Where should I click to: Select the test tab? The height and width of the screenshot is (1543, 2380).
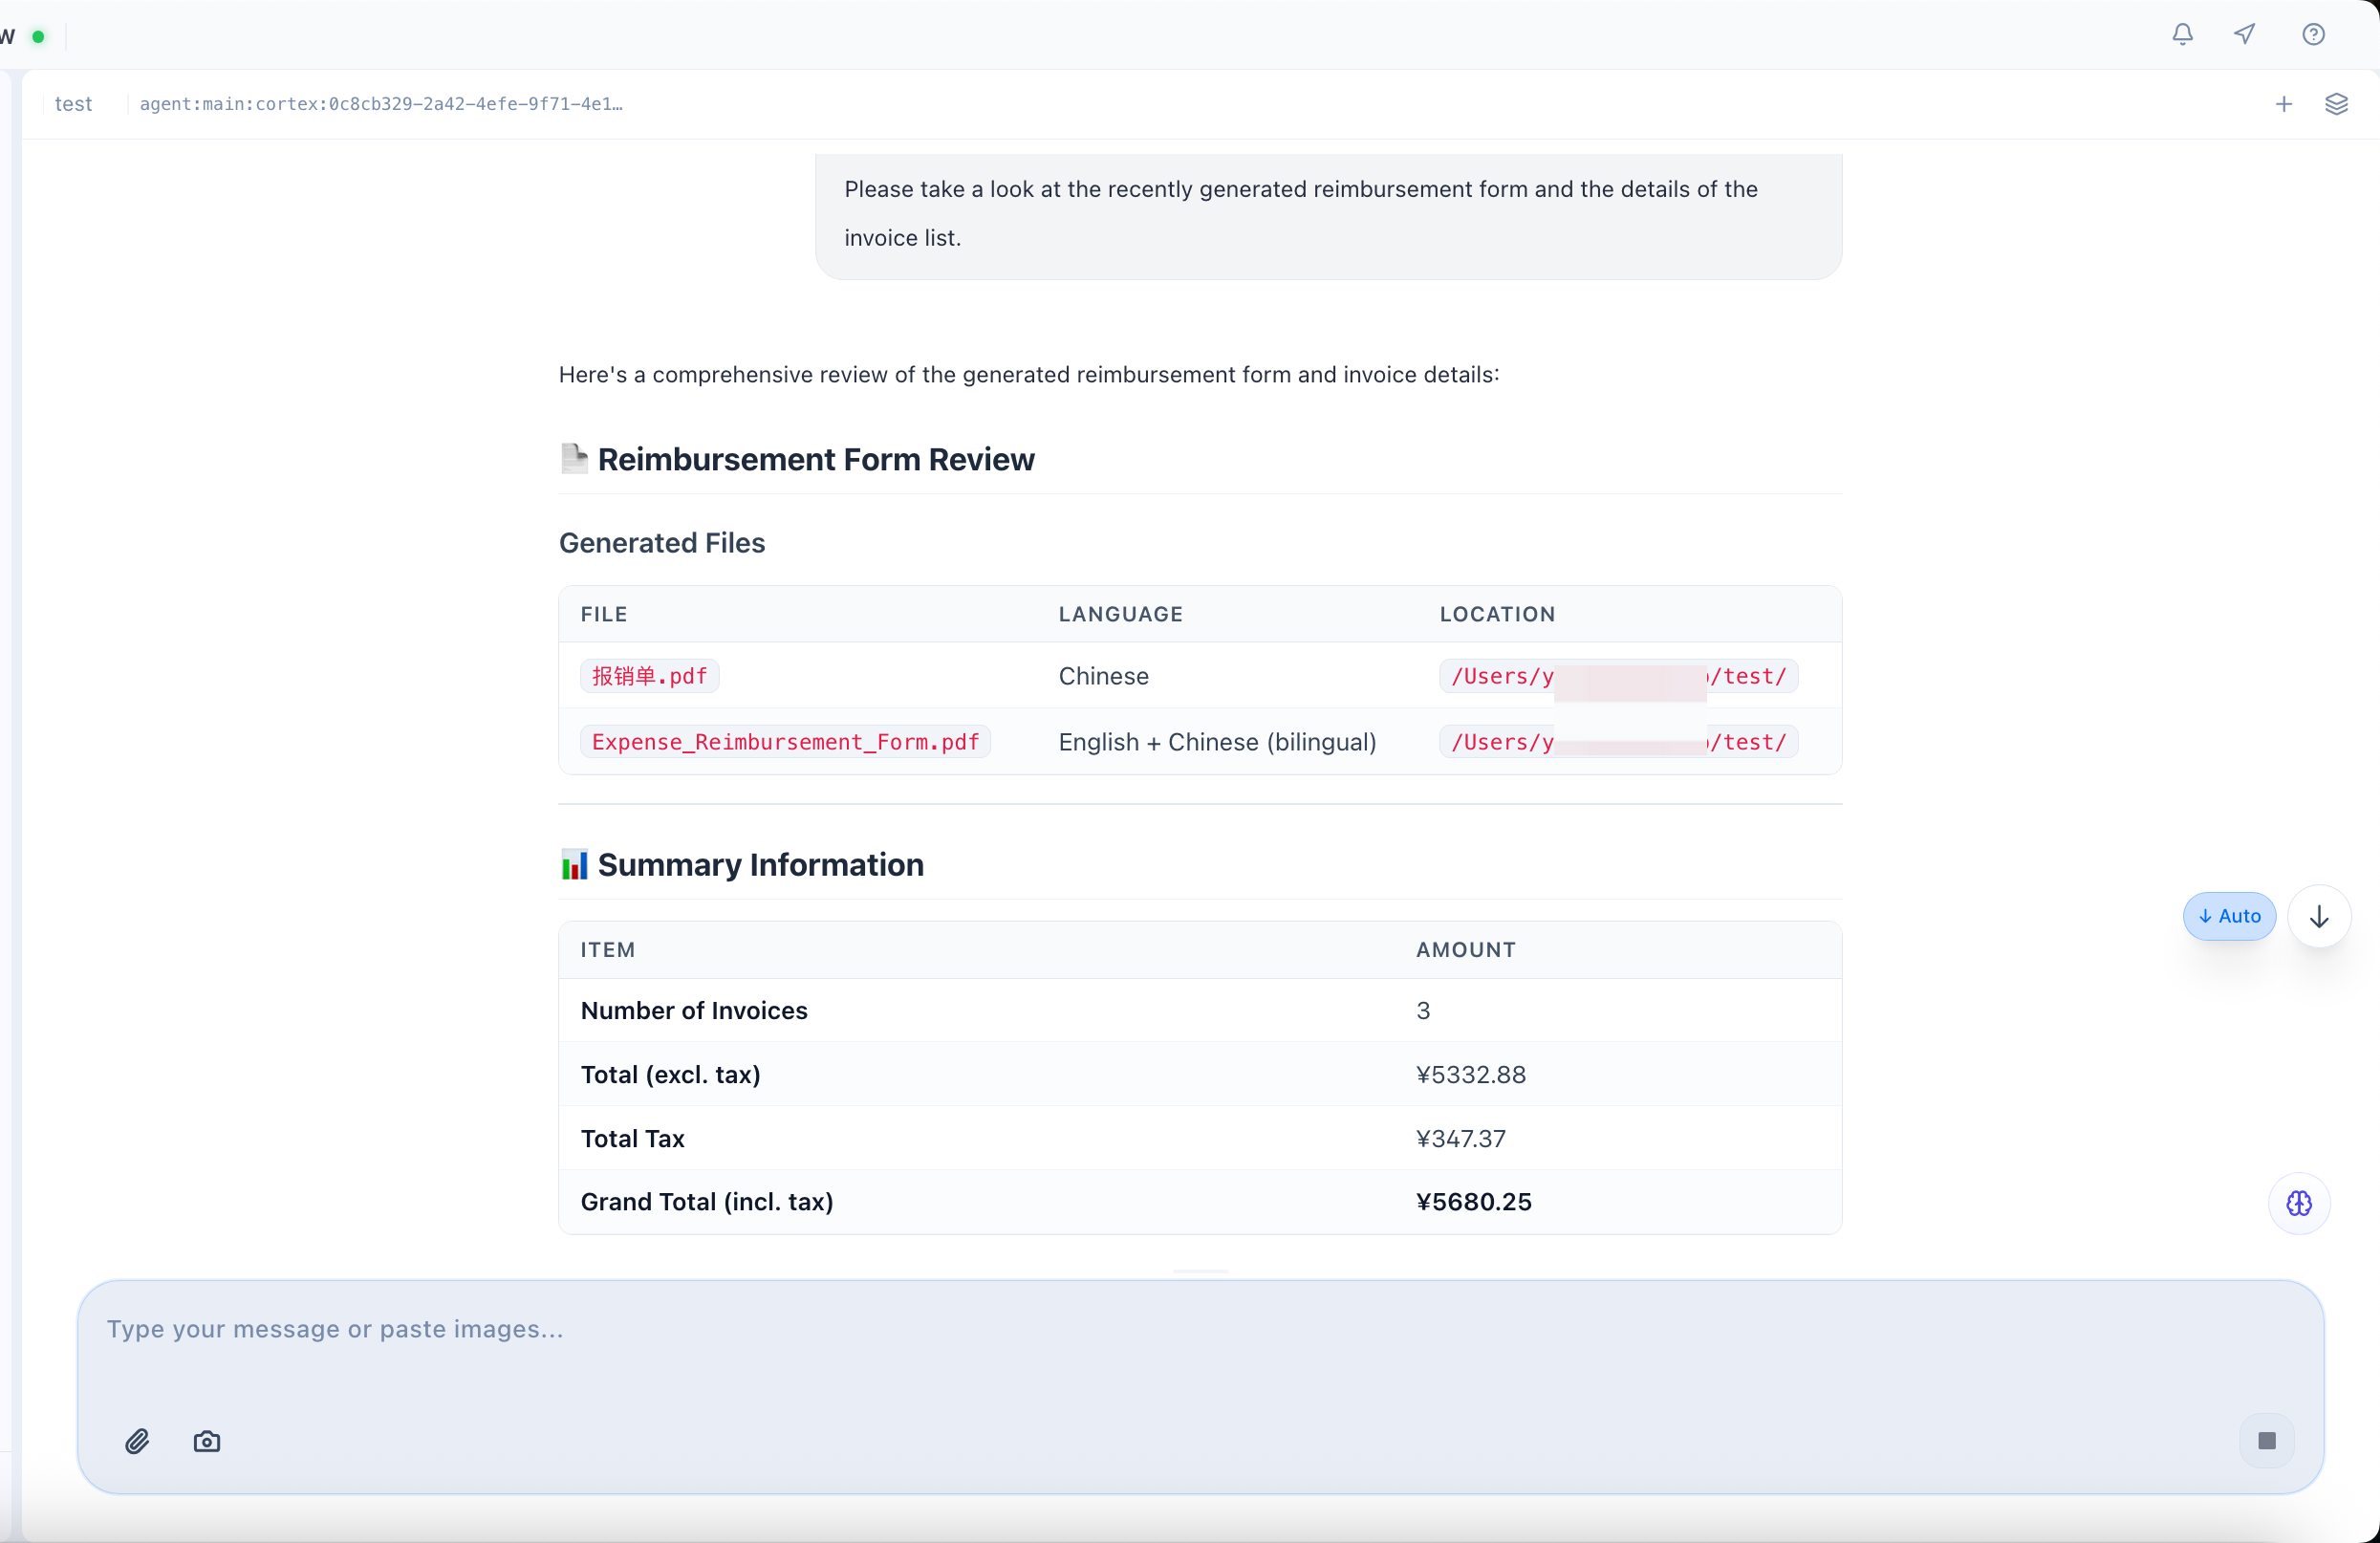click(73, 104)
